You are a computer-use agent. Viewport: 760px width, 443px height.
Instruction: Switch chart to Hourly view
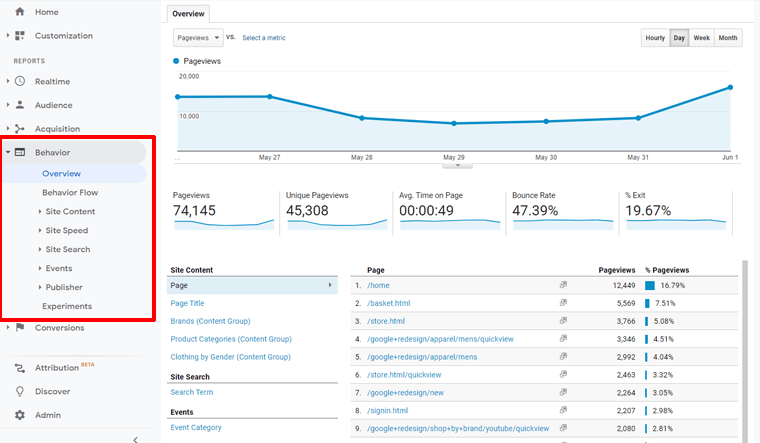point(655,38)
